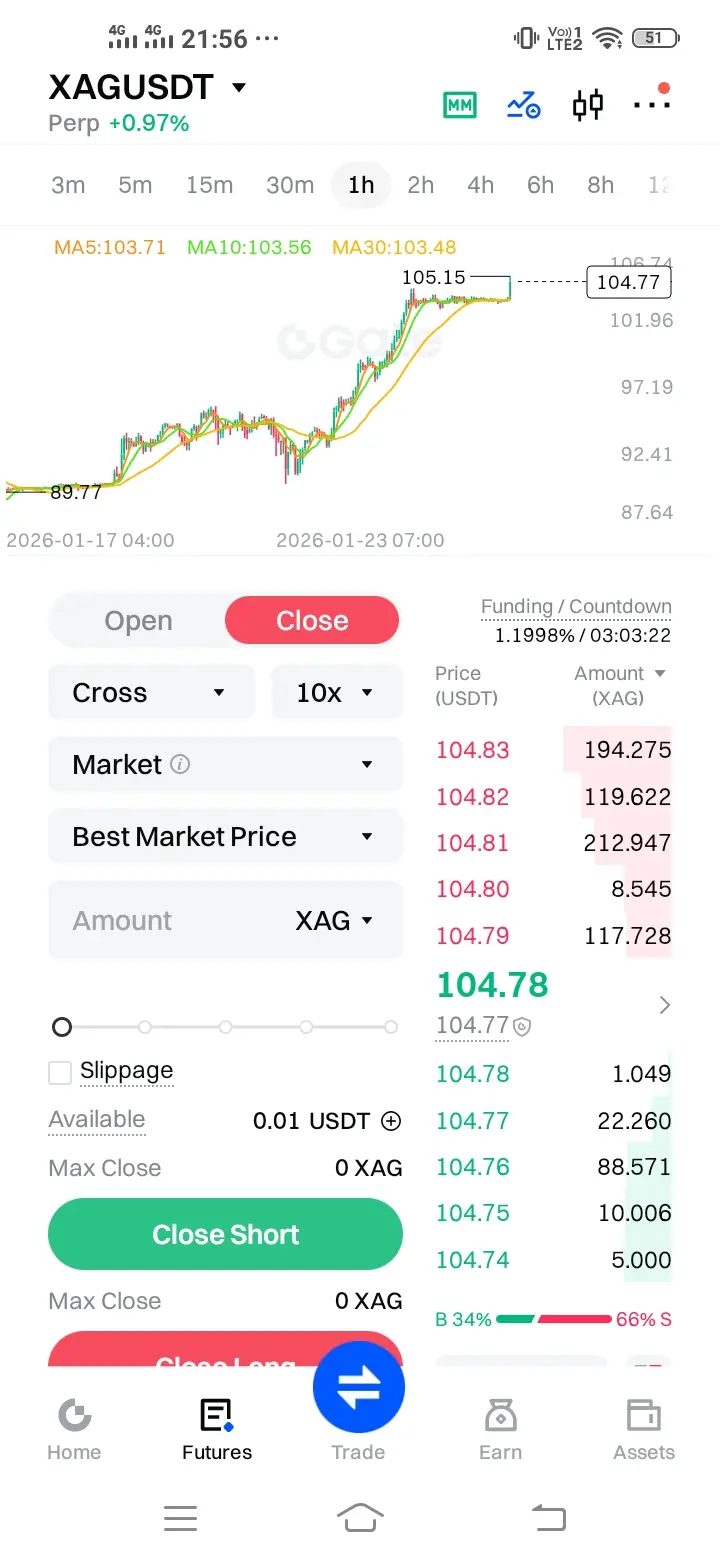Open the Cross margin mode dropdown
Viewport: 720px width, 1560px height.
tap(150, 693)
